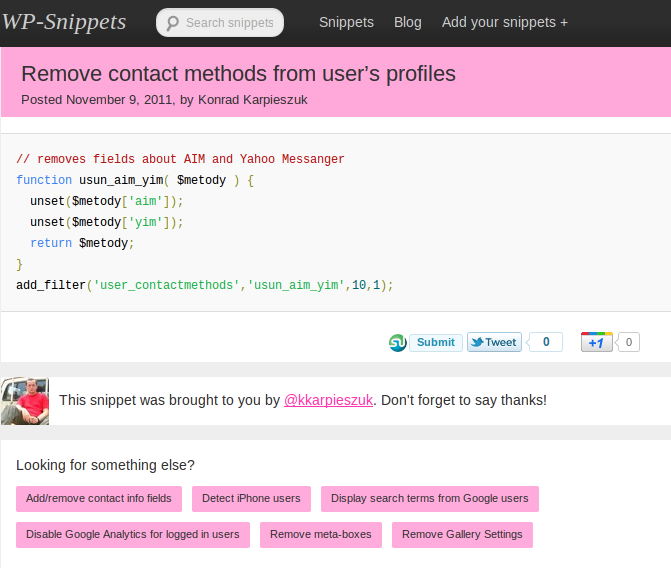
Task: Open Display search terms from Google users
Action: click(x=429, y=498)
